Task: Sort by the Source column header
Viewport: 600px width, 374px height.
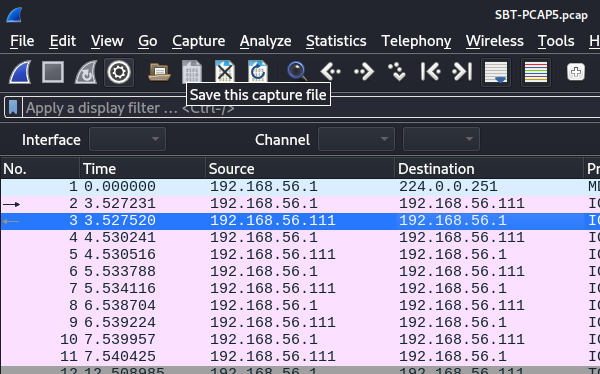Action: click(x=300, y=168)
